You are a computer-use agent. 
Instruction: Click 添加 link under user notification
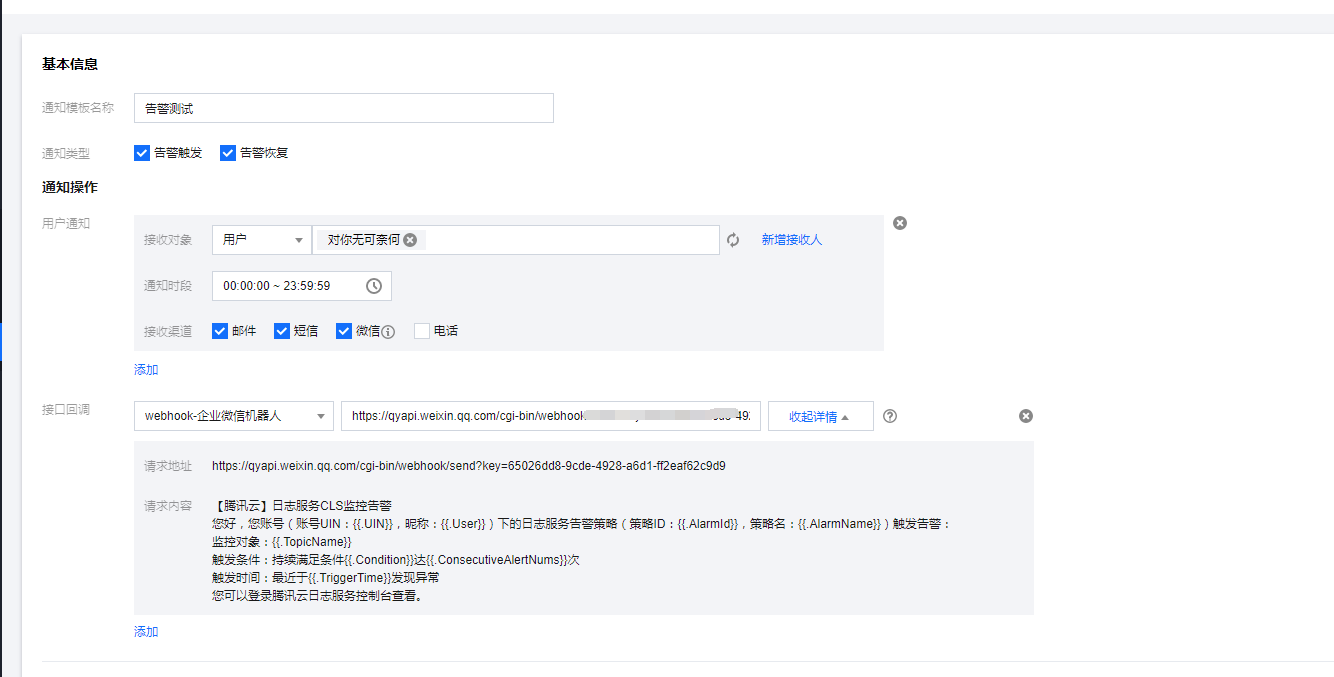point(146,370)
